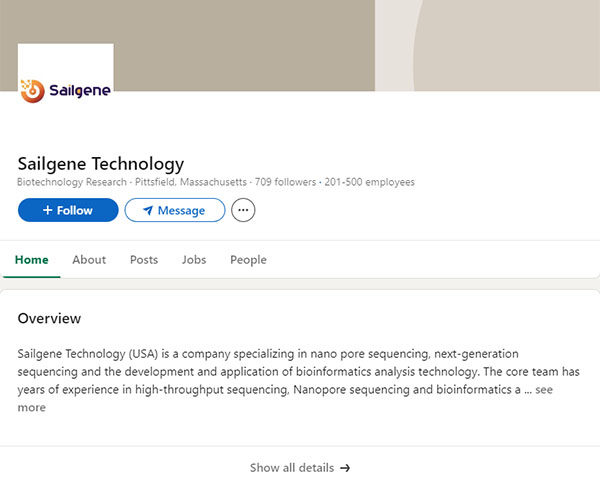Switch to the About tab

(89, 260)
